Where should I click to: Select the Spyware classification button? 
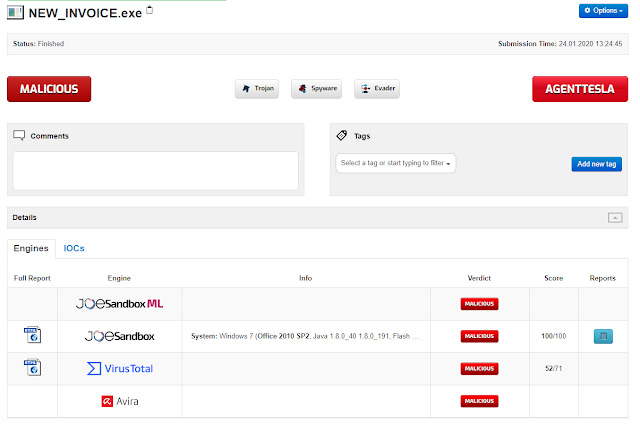316,89
